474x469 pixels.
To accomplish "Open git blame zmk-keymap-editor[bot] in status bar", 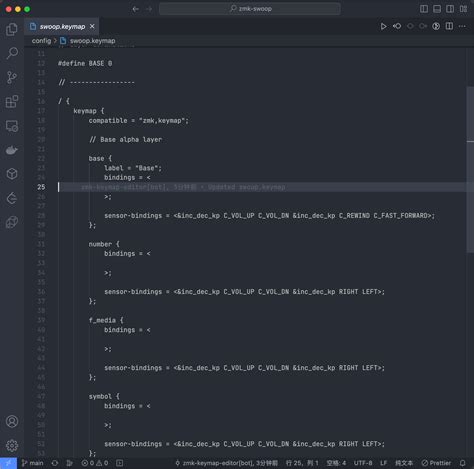I will (226, 463).
